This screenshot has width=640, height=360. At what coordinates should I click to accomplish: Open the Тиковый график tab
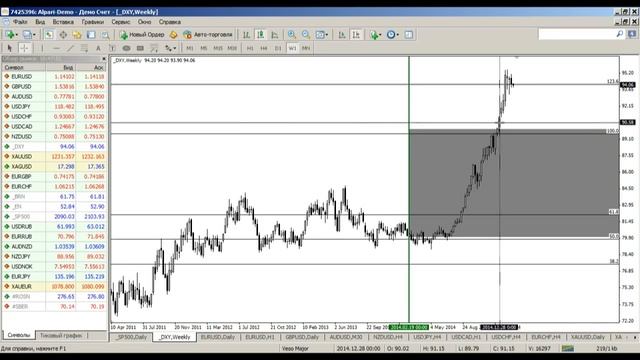point(61,336)
